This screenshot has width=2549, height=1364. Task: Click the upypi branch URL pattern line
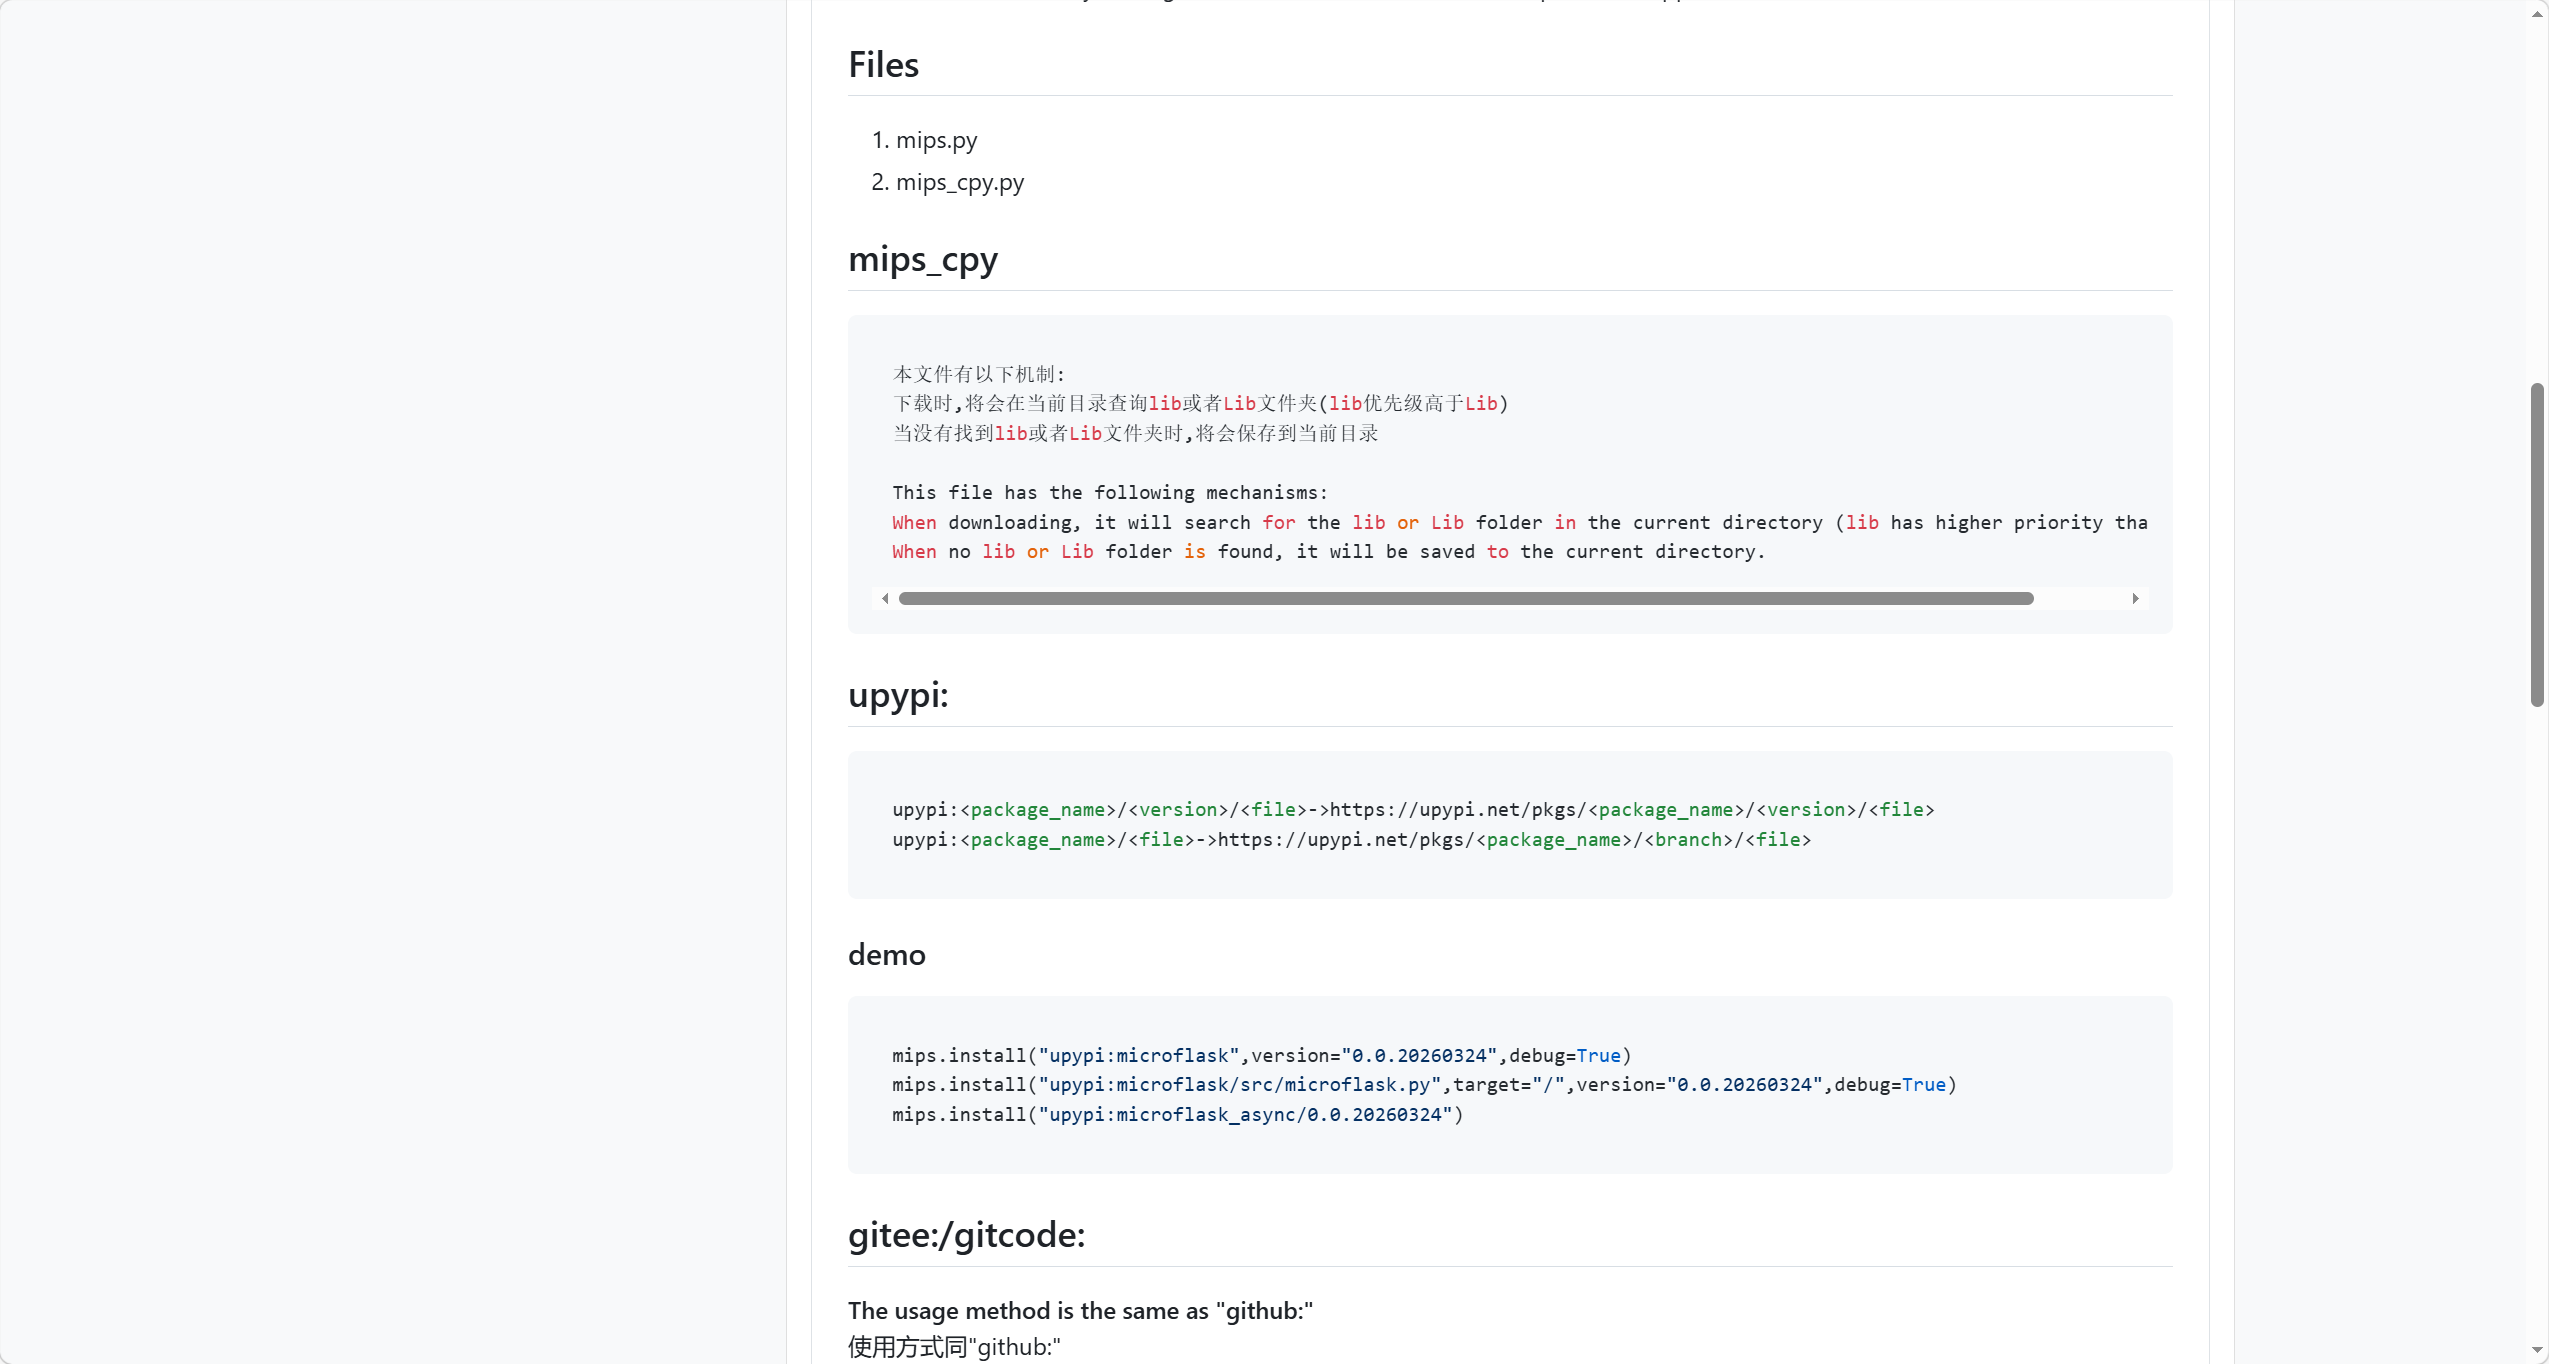1350,840
